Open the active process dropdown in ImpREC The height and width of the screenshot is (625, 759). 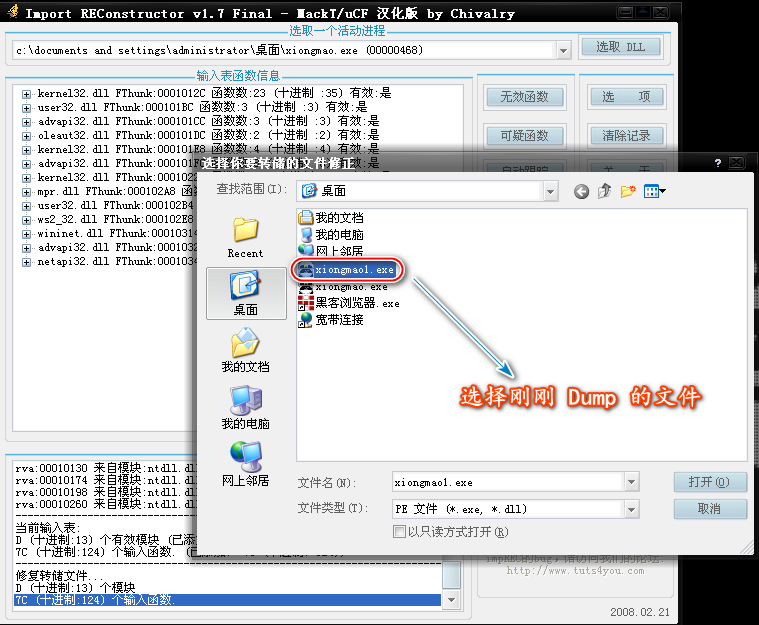(563, 50)
